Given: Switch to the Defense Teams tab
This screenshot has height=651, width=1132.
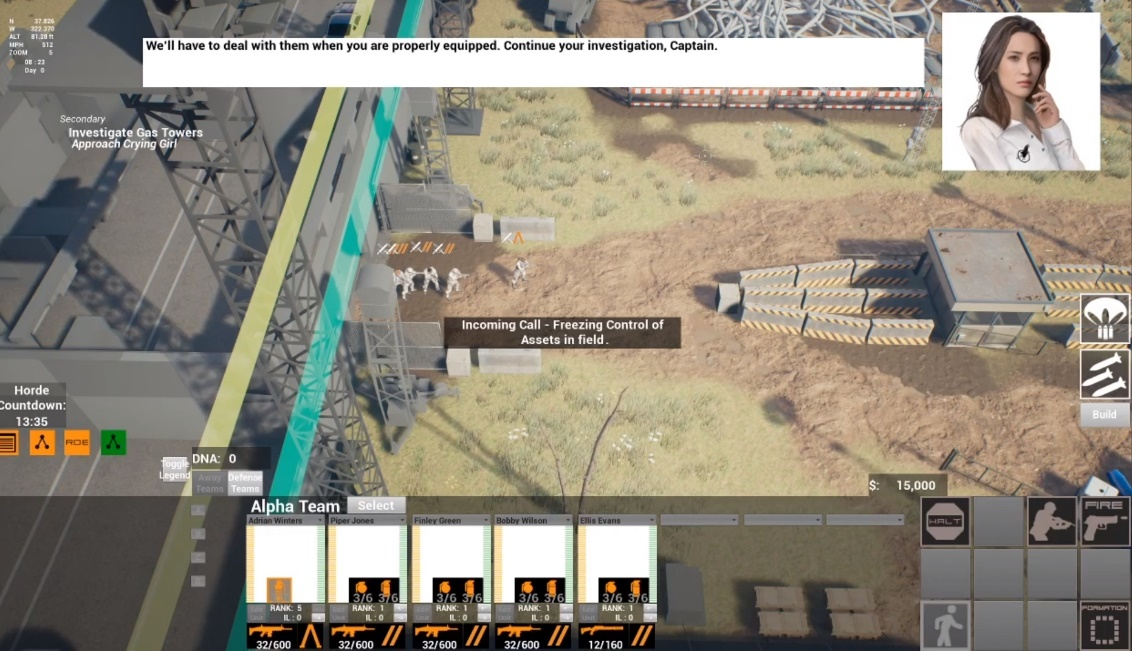Looking at the screenshot, I should (245, 483).
